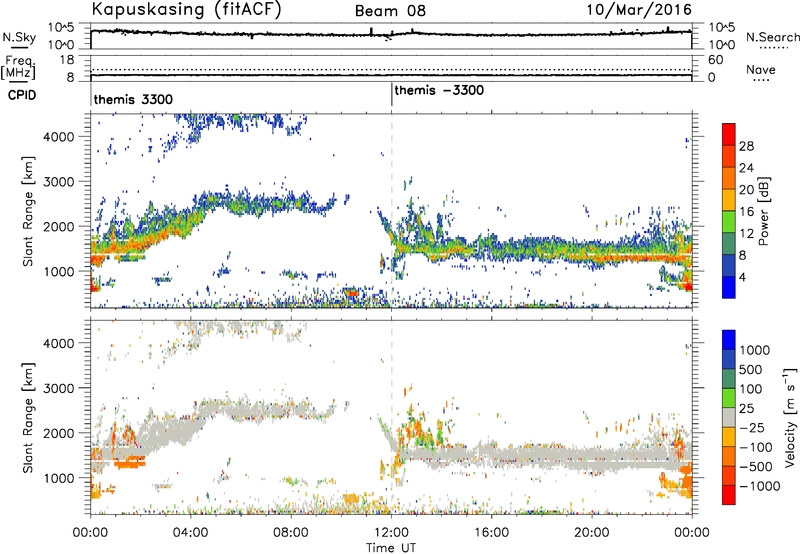Pick the blue bottom segment of Power colorbar
800x554 pixels.
click(729, 287)
